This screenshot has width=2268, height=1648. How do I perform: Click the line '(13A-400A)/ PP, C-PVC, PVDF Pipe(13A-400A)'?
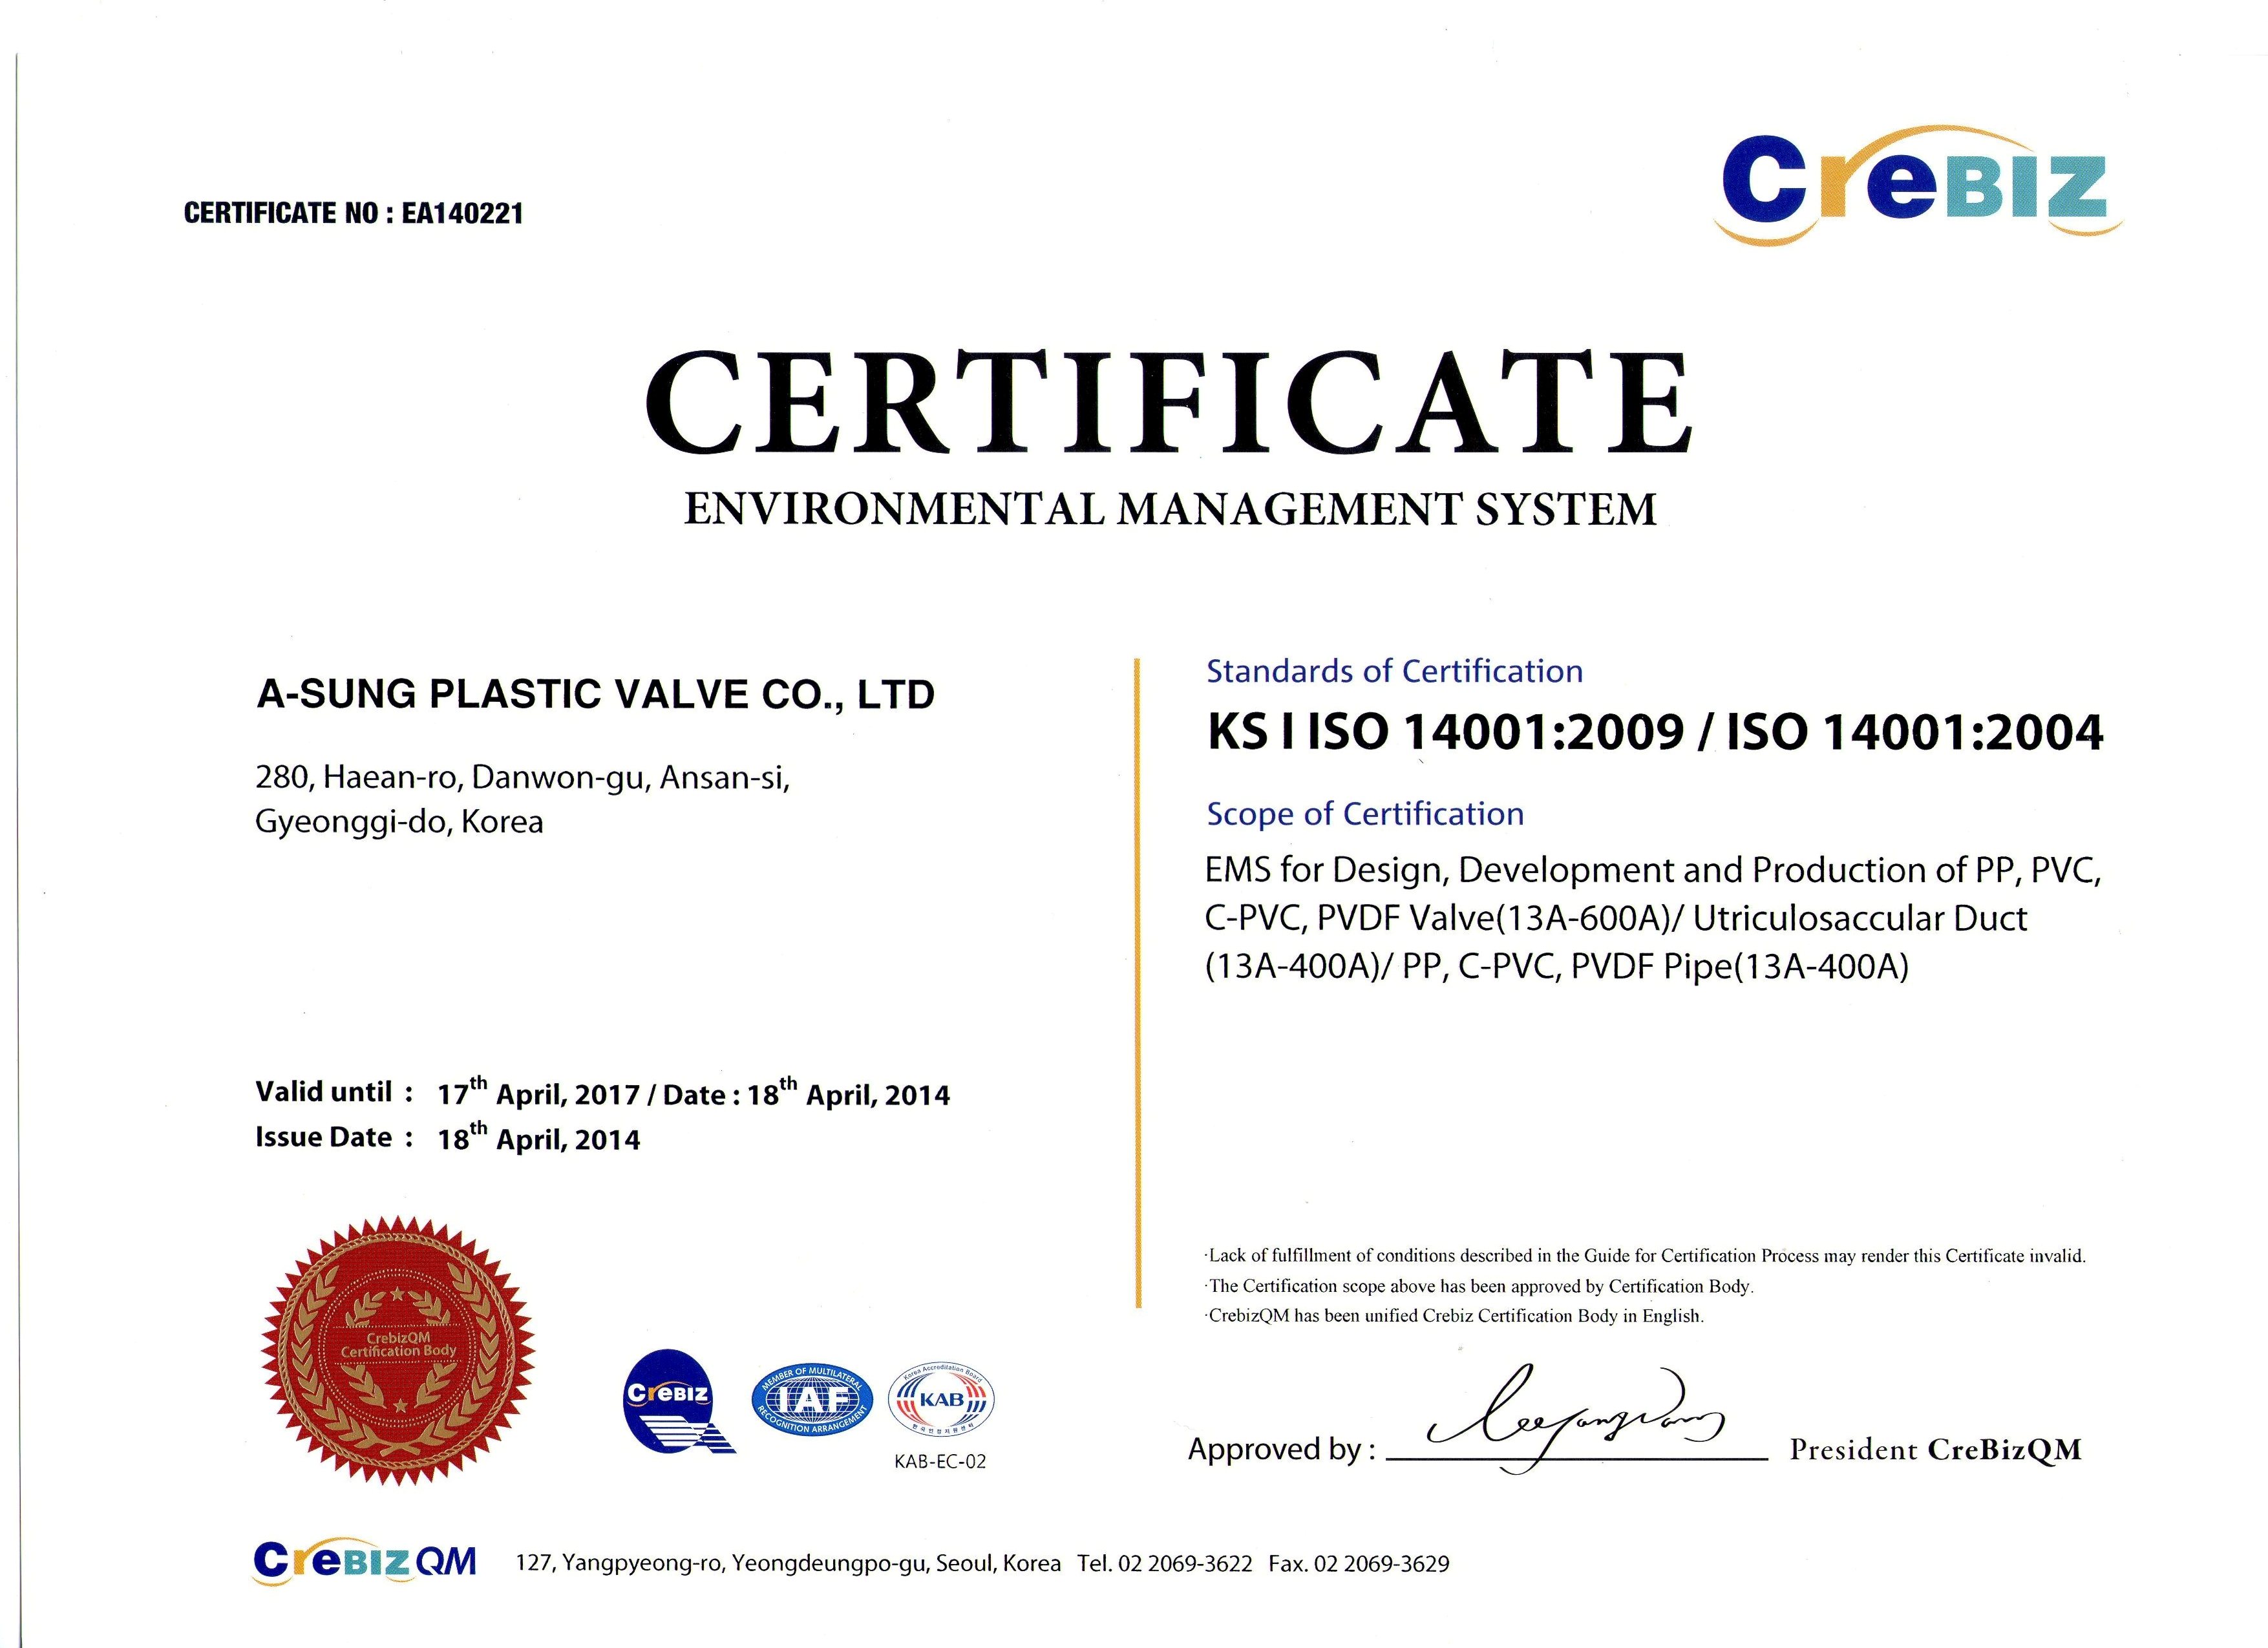pyautogui.click(x=1557, y=966)
